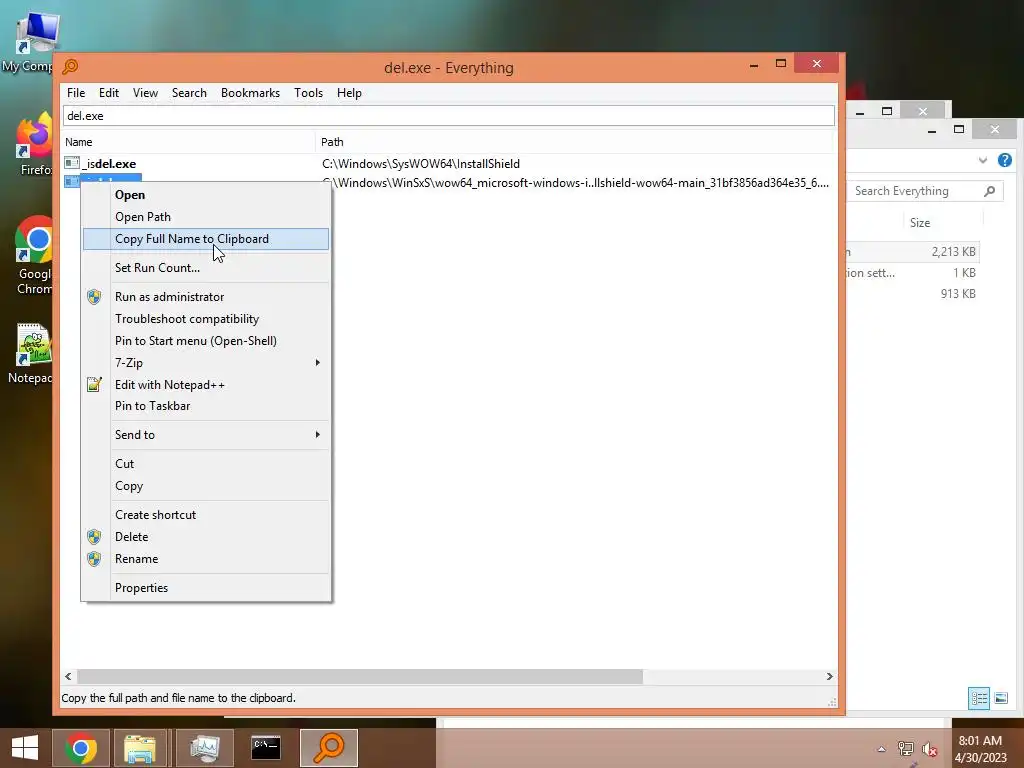Sort by the Name column header
This screenshot has width=1024, height=768.
click(188, 142)
